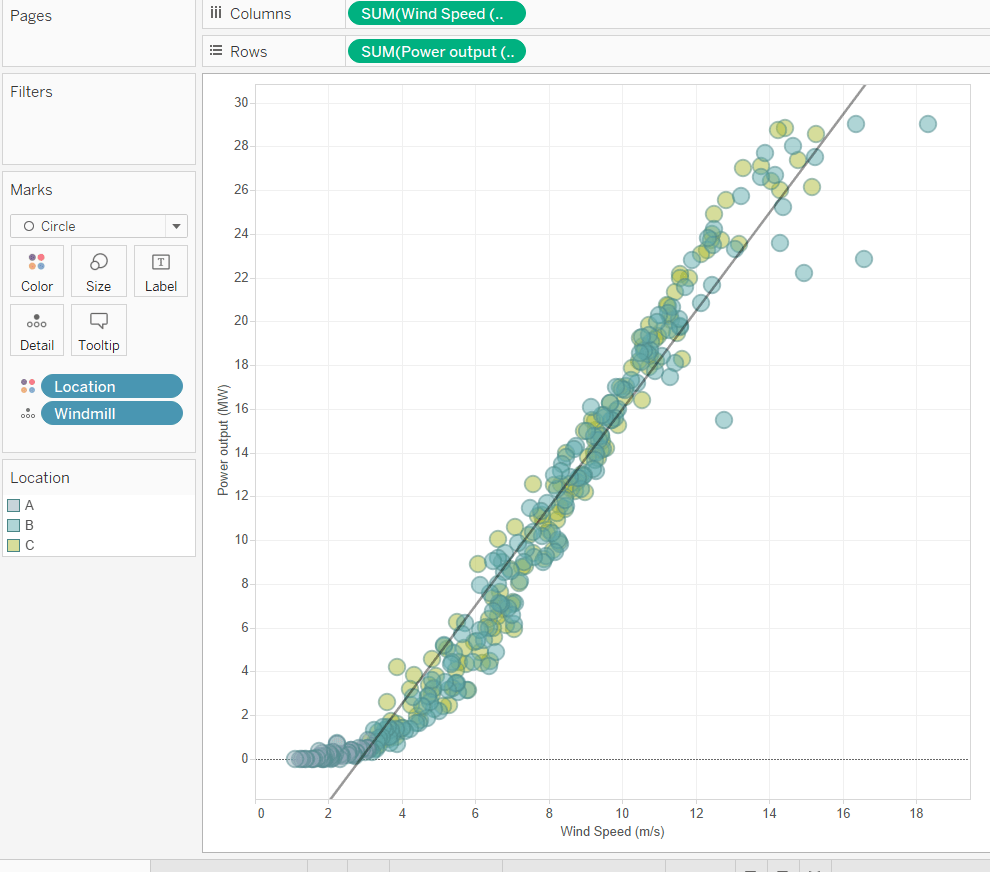Open the Tooltip mark property on Marks card
990x872 pixels.
click(x=98, y=330)
